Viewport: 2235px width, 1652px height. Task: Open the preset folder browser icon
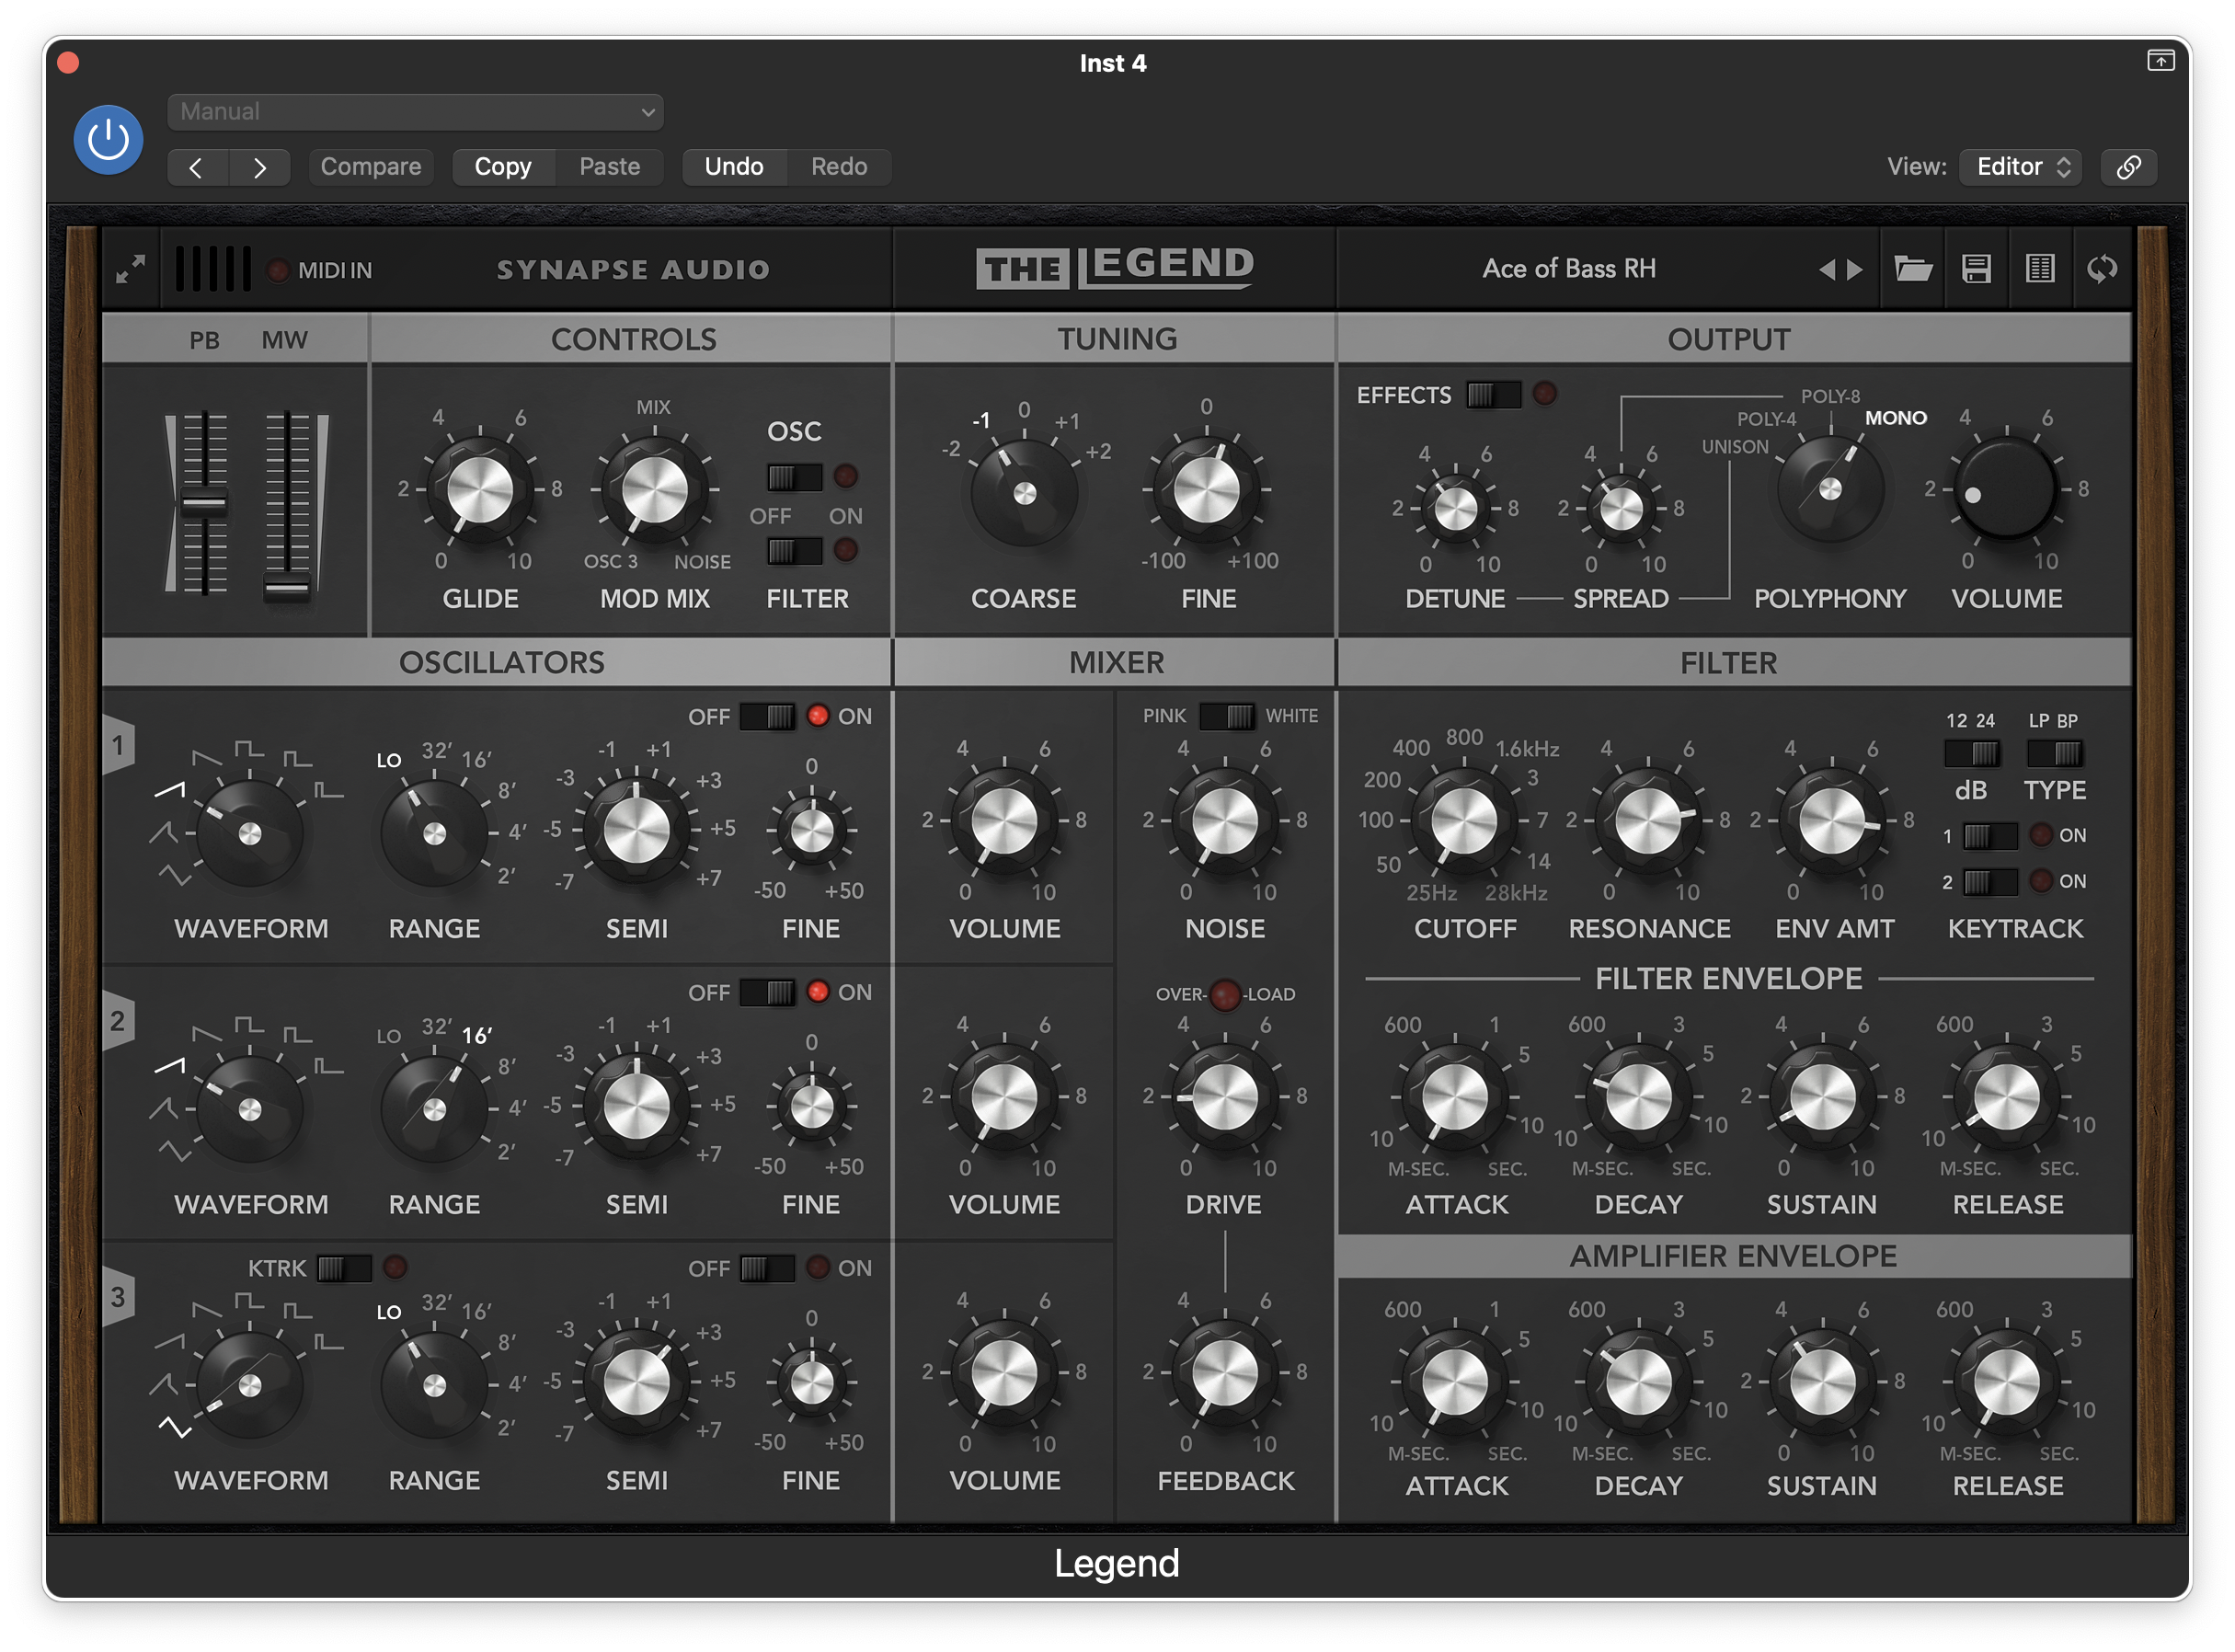click(x=1912, y=268)
